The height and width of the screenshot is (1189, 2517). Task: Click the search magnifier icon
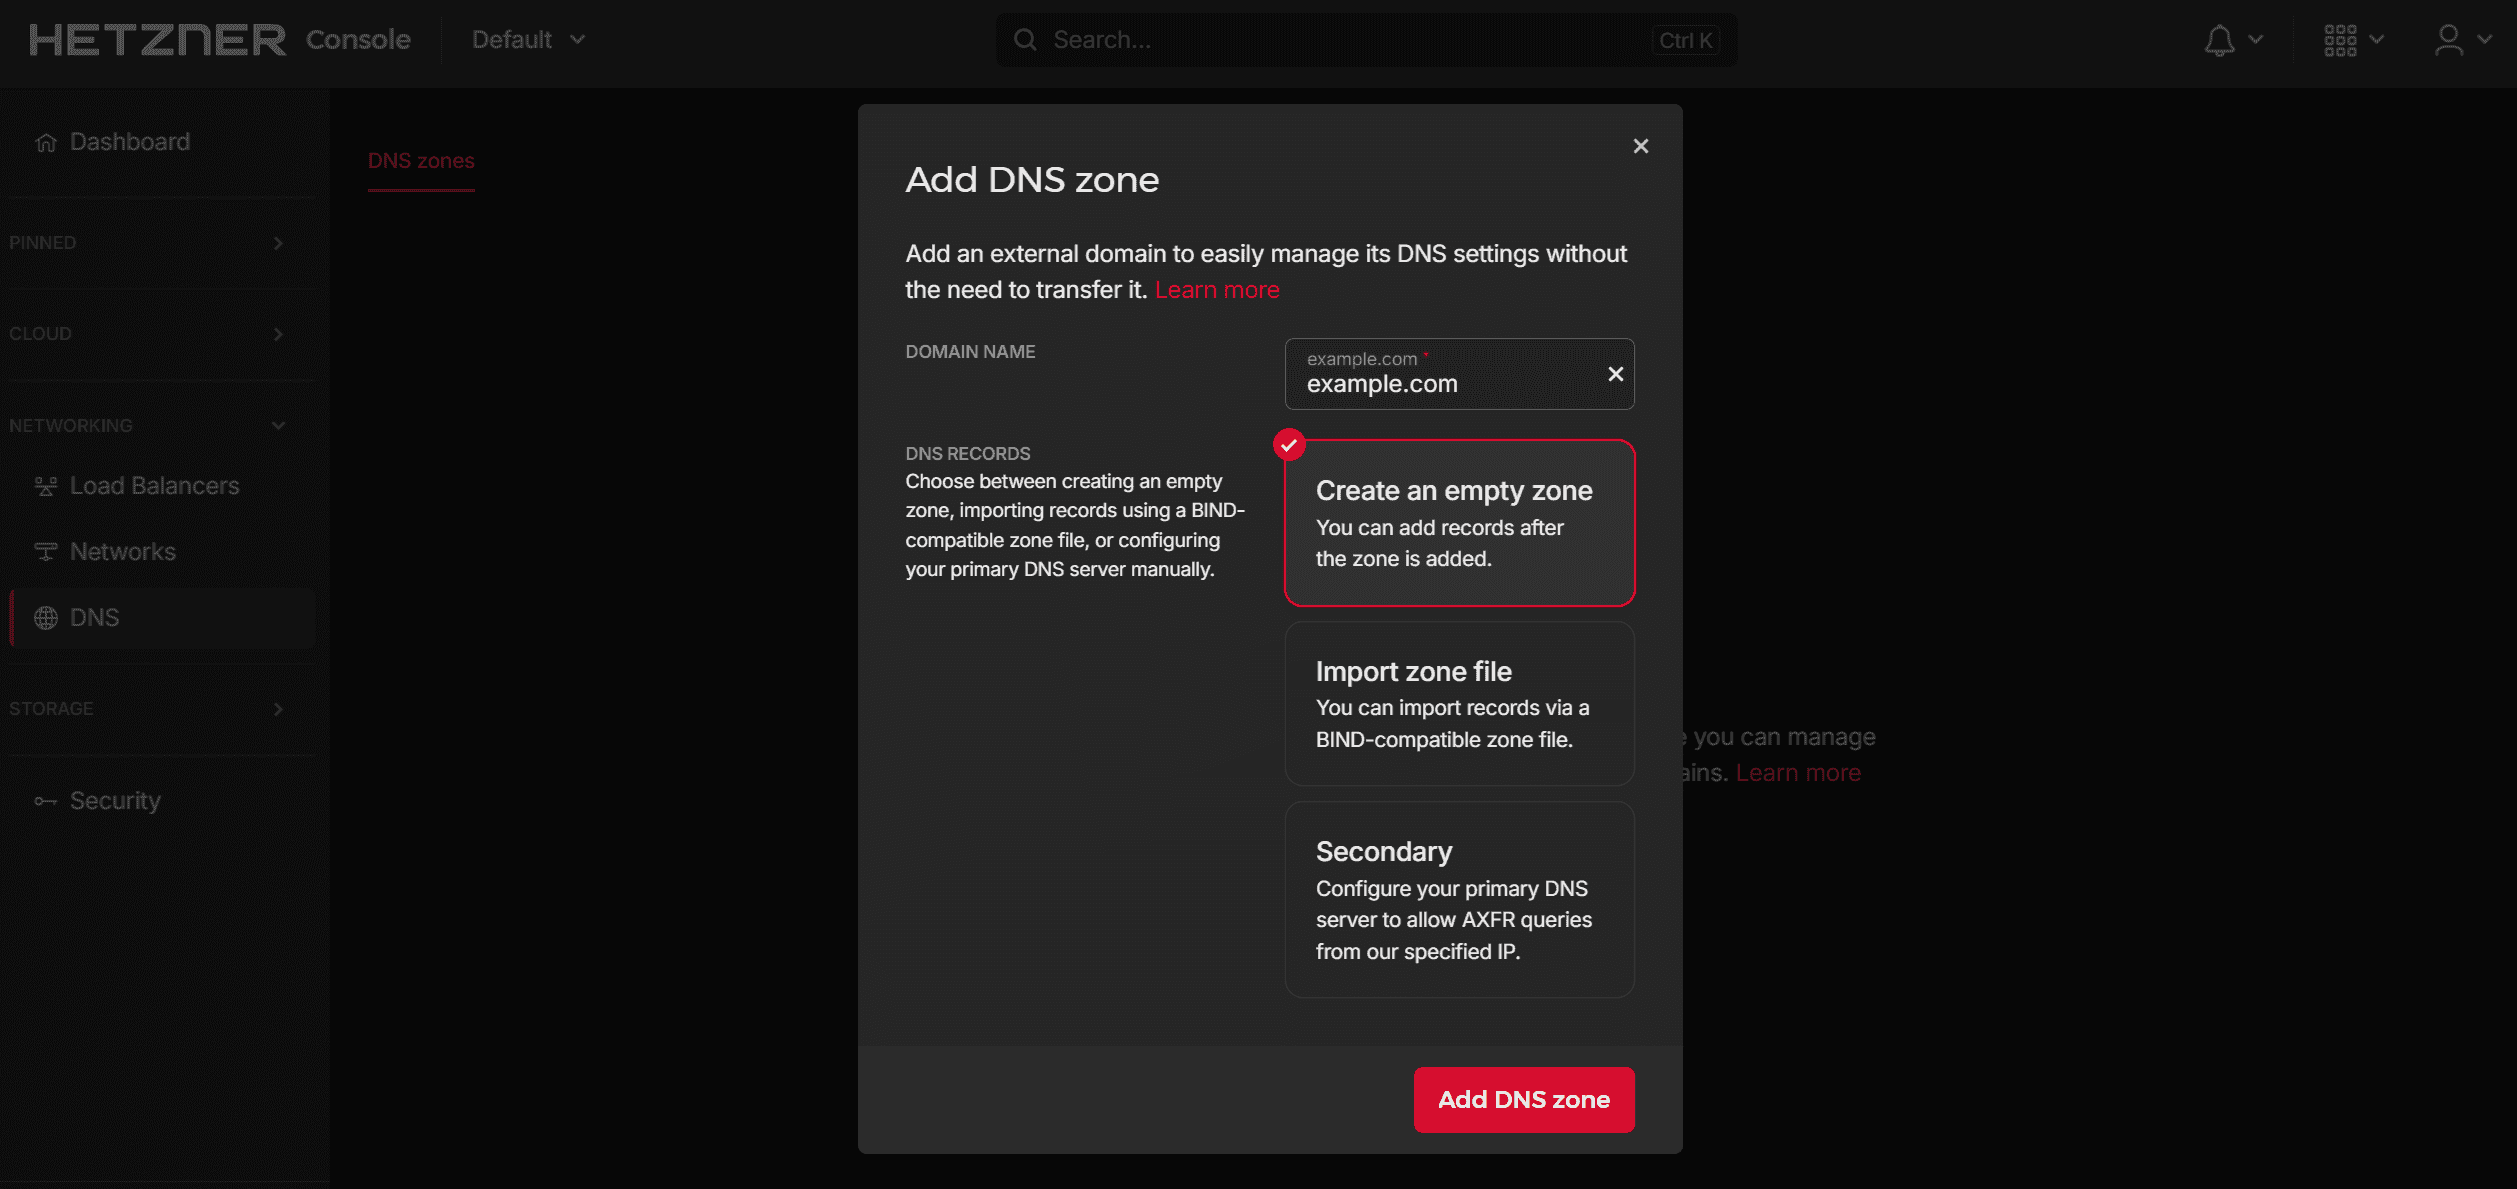pos(1025,40)
